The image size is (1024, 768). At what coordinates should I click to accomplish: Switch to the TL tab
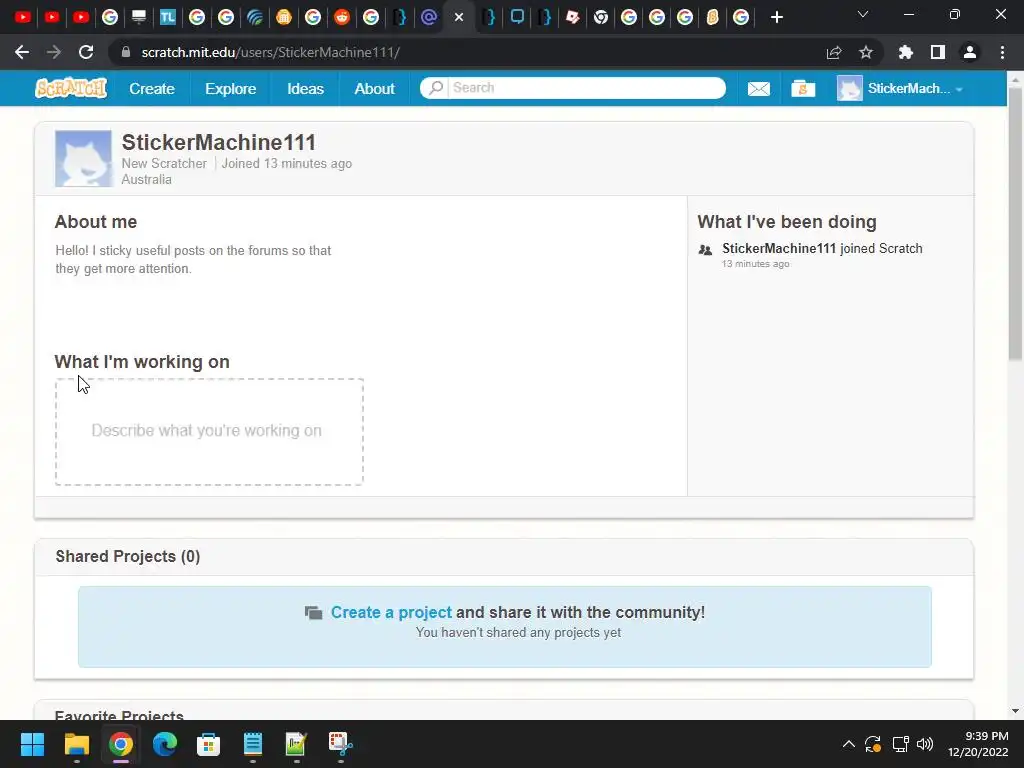(x=168, y=17)
